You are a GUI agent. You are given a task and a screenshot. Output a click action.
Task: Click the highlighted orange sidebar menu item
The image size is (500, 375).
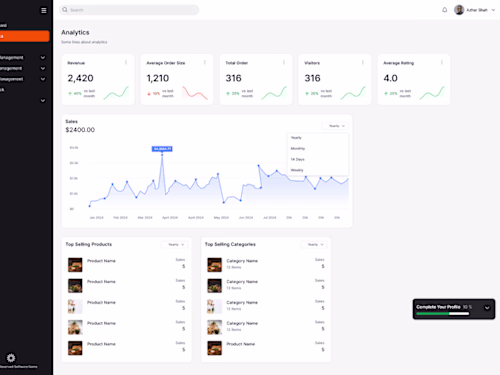point(25,36)
